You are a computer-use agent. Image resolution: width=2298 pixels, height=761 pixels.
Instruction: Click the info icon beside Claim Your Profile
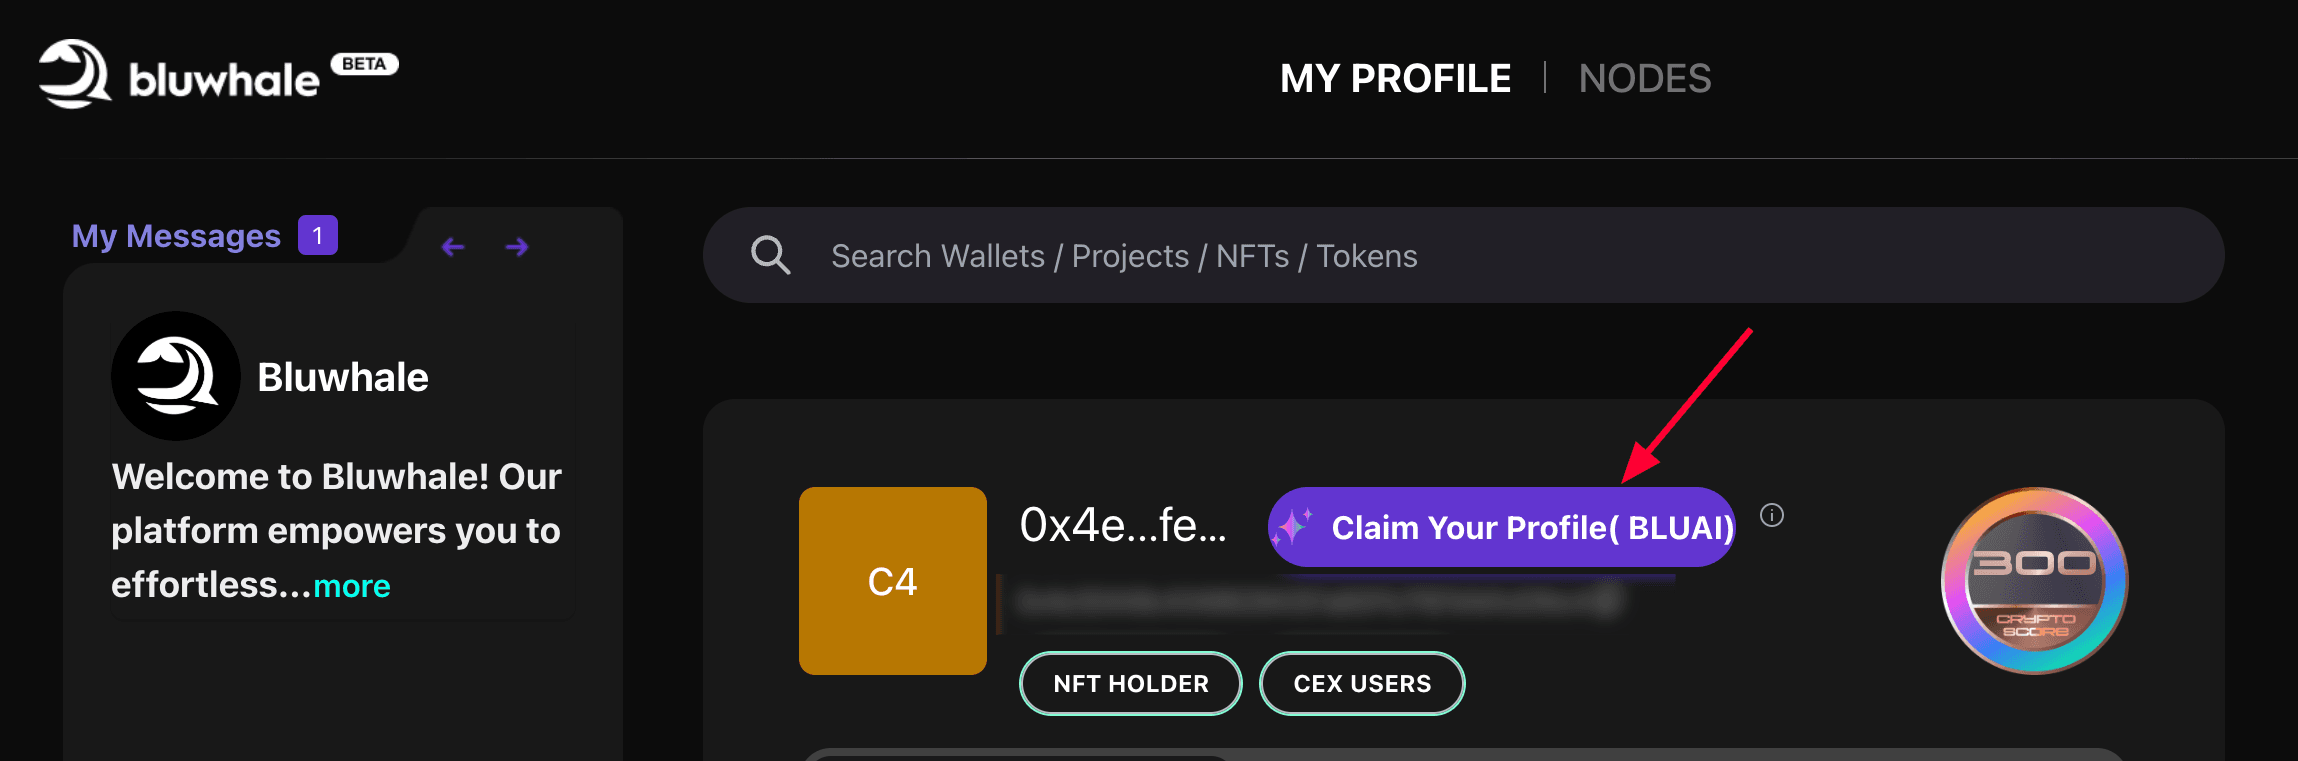1772,516
